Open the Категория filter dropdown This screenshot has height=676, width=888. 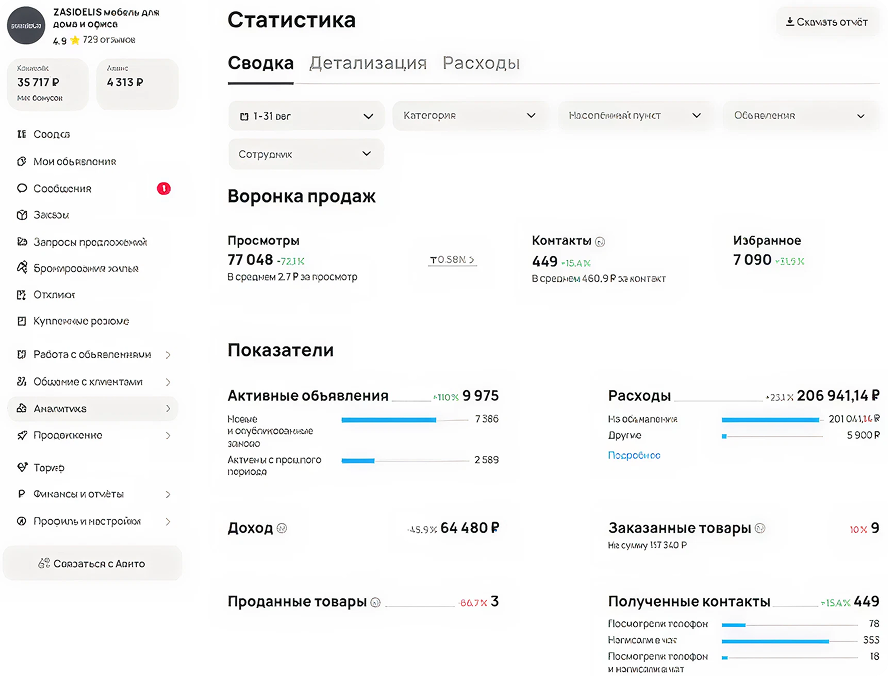[469, 116]
